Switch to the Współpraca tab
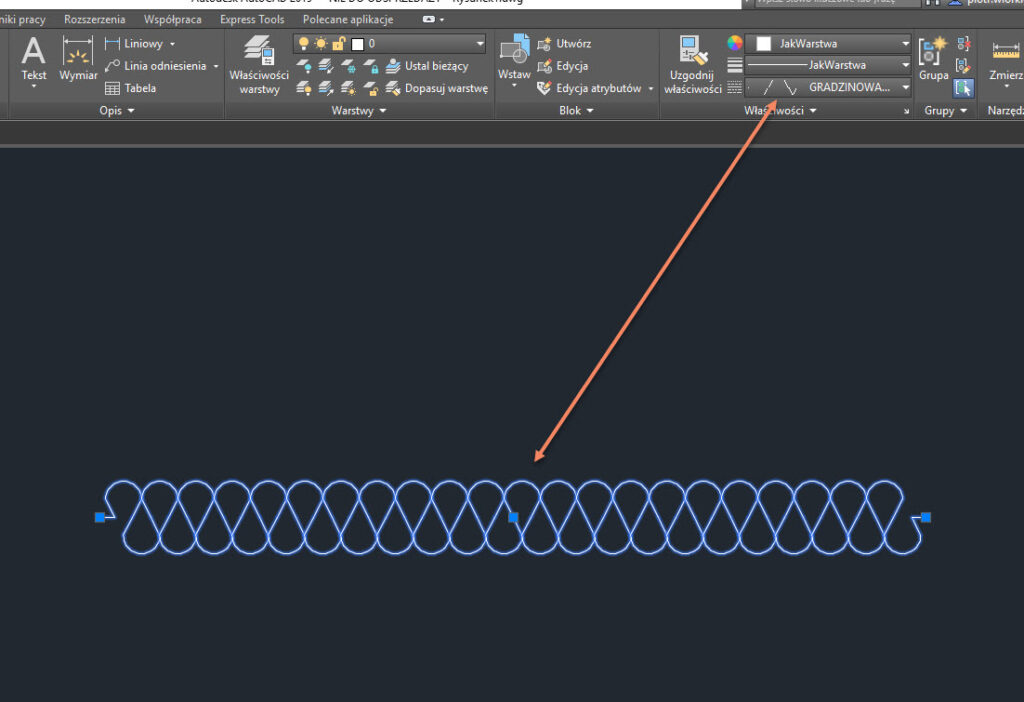This screenshot has height=702, width=1024. [172, 19]
